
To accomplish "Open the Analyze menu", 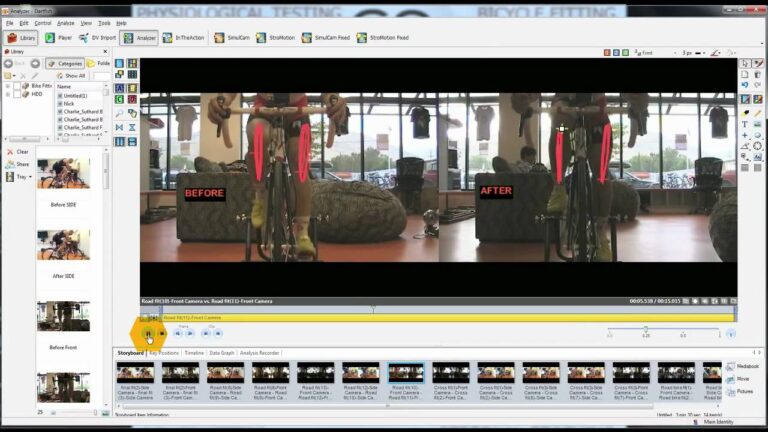I will coord(65,22).
